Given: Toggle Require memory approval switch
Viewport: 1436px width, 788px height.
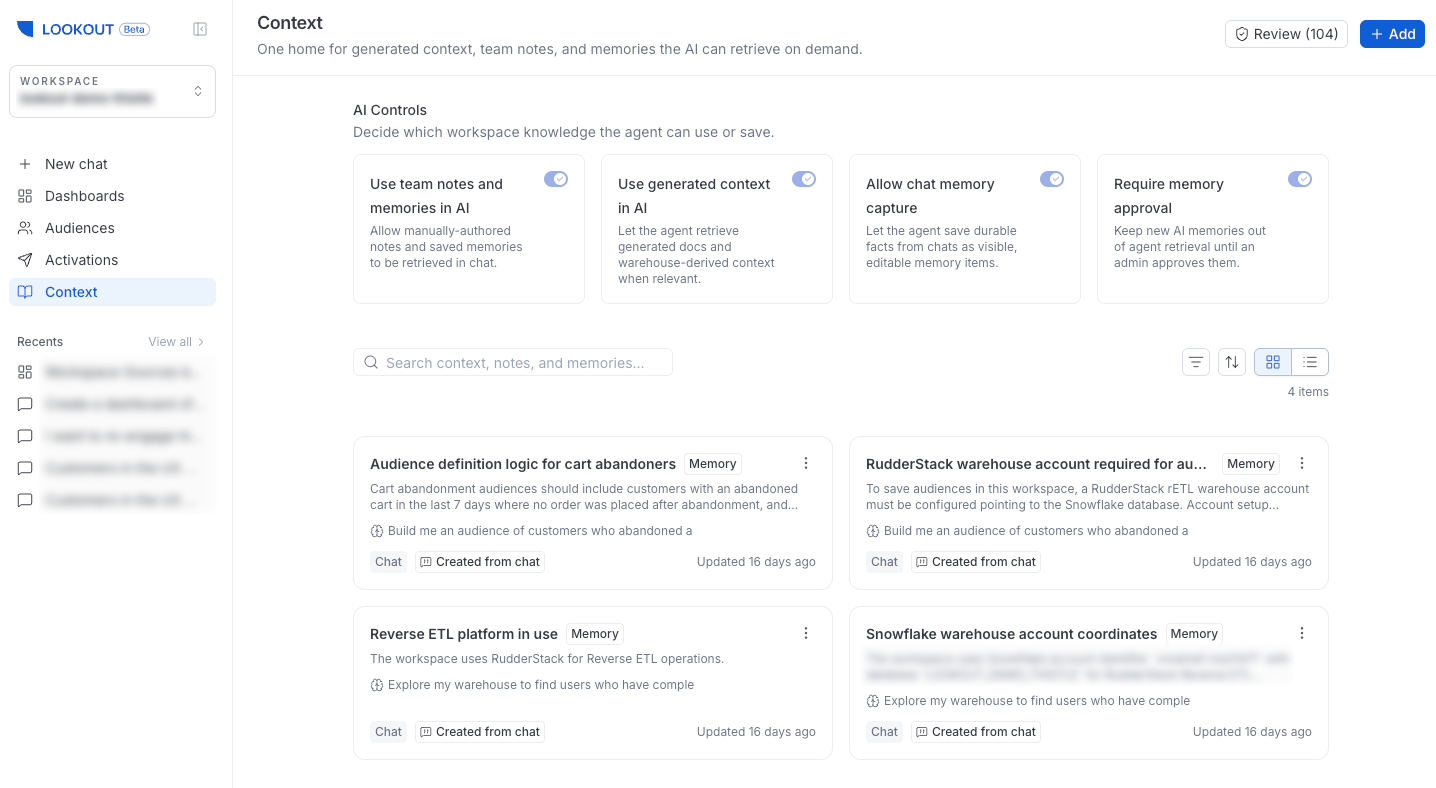Looking at the screenshot, I should pyautogui.click(x=1300, y=179).
